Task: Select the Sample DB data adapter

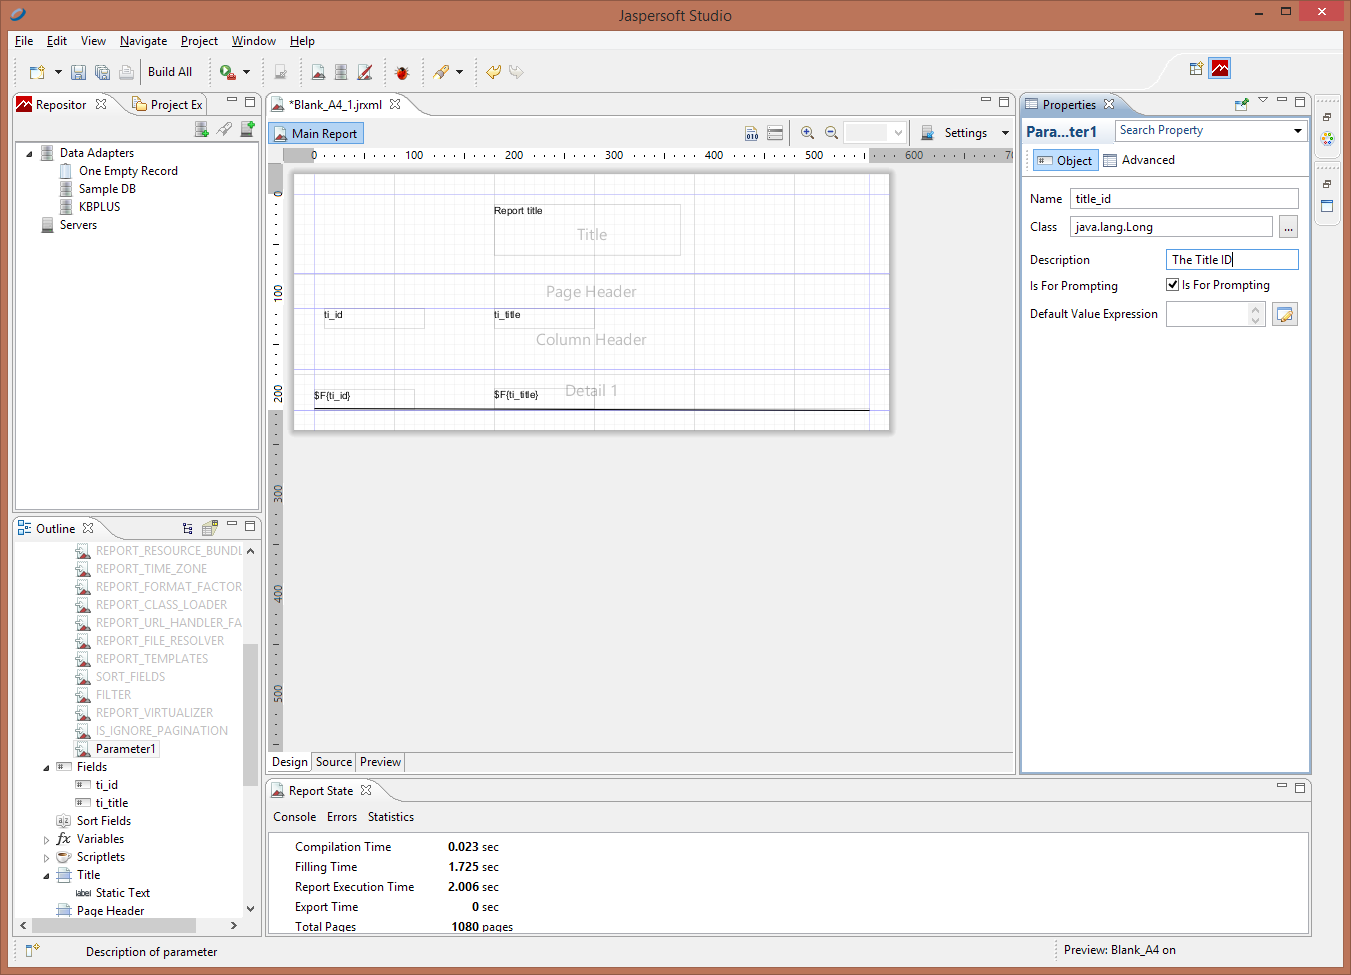Action: coord(107,189)
